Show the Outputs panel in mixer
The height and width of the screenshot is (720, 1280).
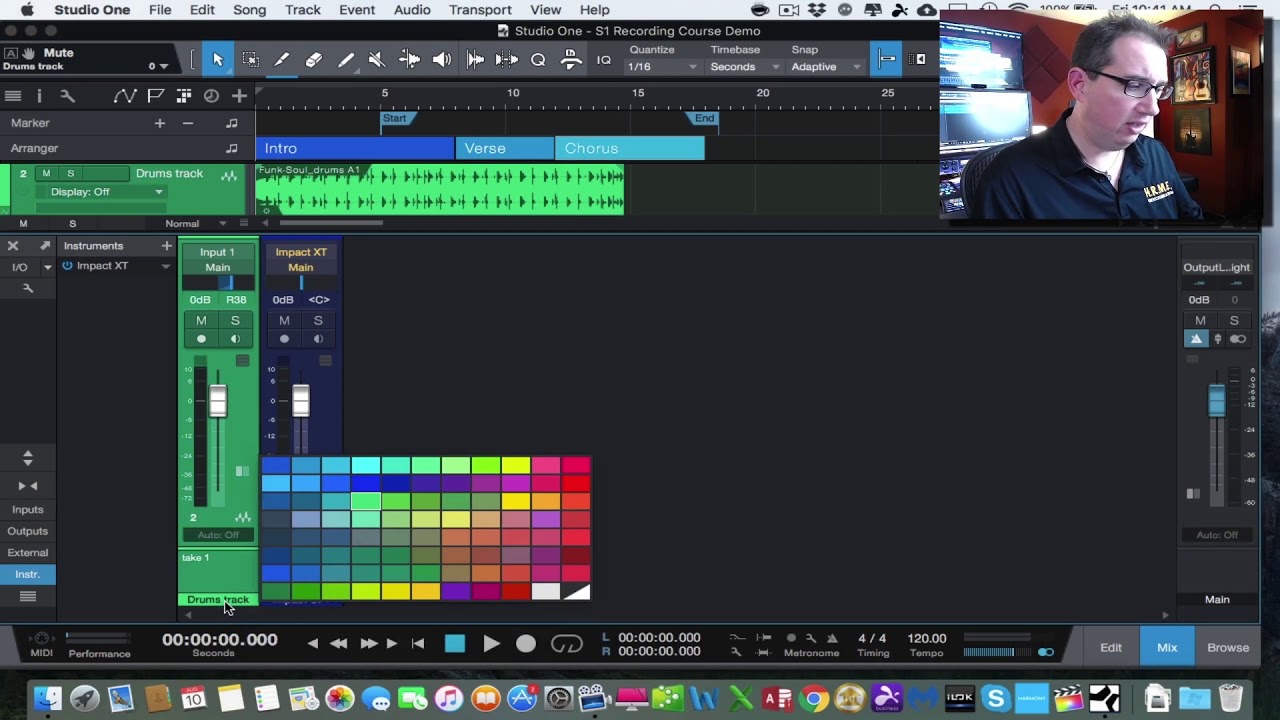pyautogui.click(x=28, y=531)
